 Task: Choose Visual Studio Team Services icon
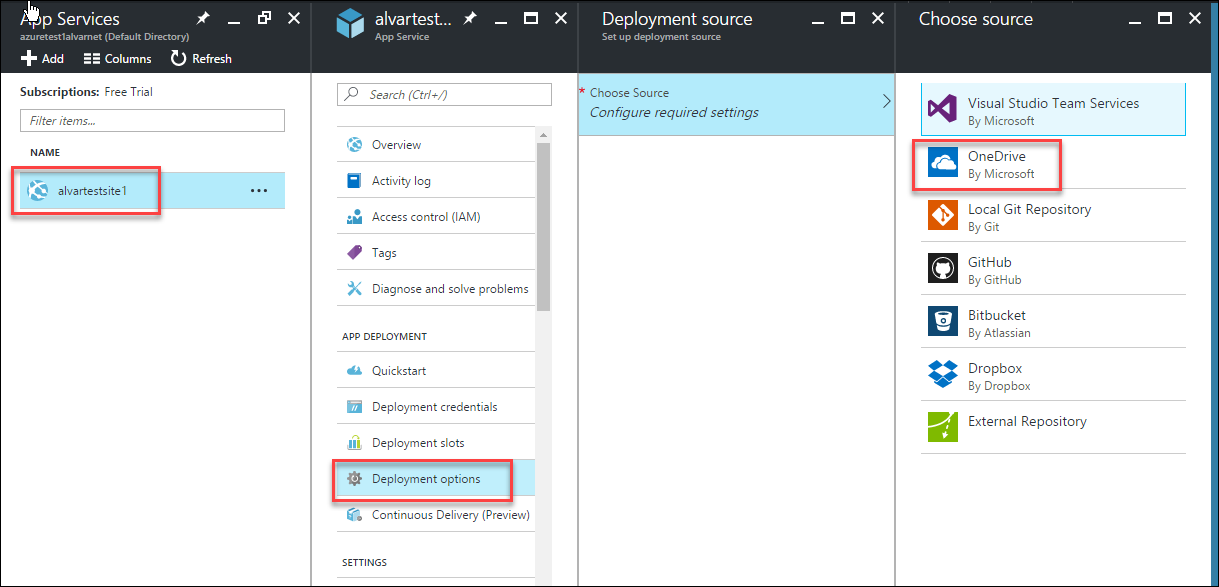click(943, 109)
